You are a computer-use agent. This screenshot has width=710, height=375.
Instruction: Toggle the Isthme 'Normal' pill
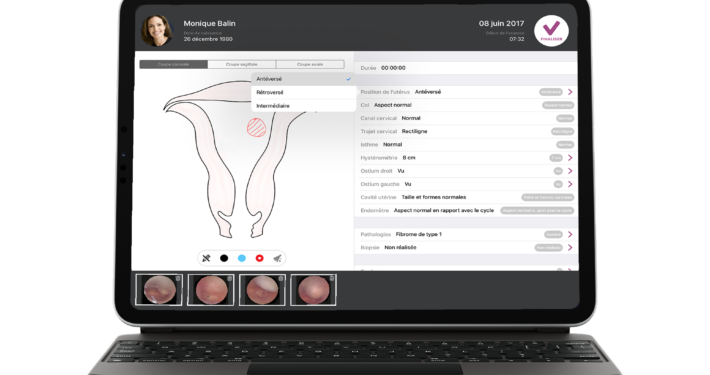click(565, 144)
